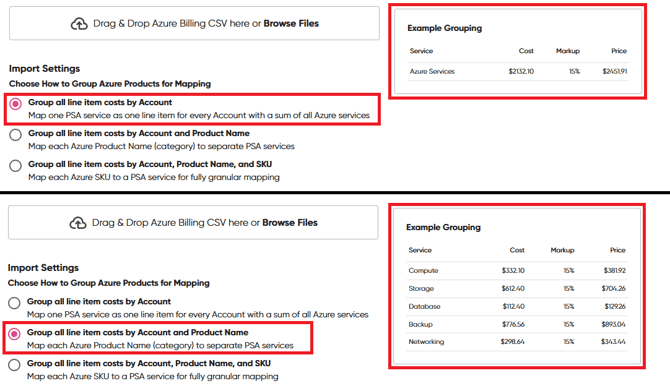Click the 'Price' header above $381.92
Image resolution: width=670 pixels, height=386 pixels.
pos(617,250)
